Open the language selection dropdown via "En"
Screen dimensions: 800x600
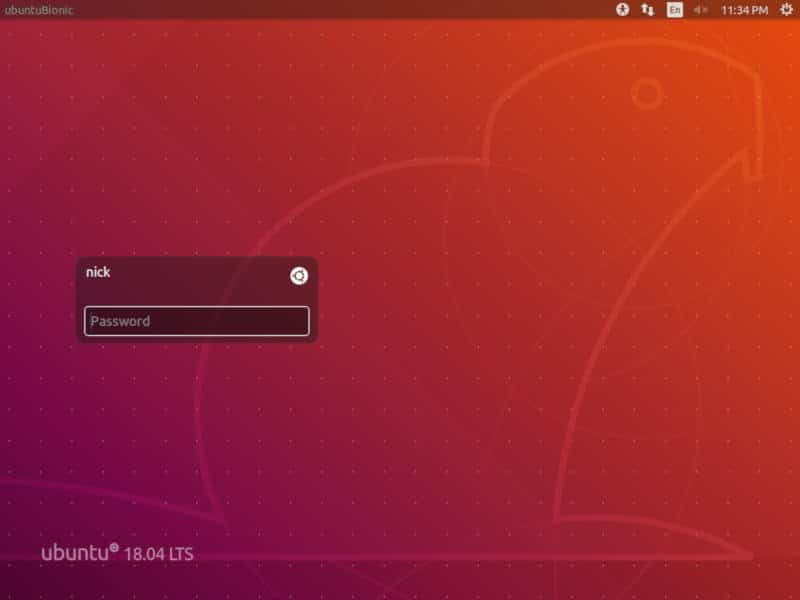(673, 11)
